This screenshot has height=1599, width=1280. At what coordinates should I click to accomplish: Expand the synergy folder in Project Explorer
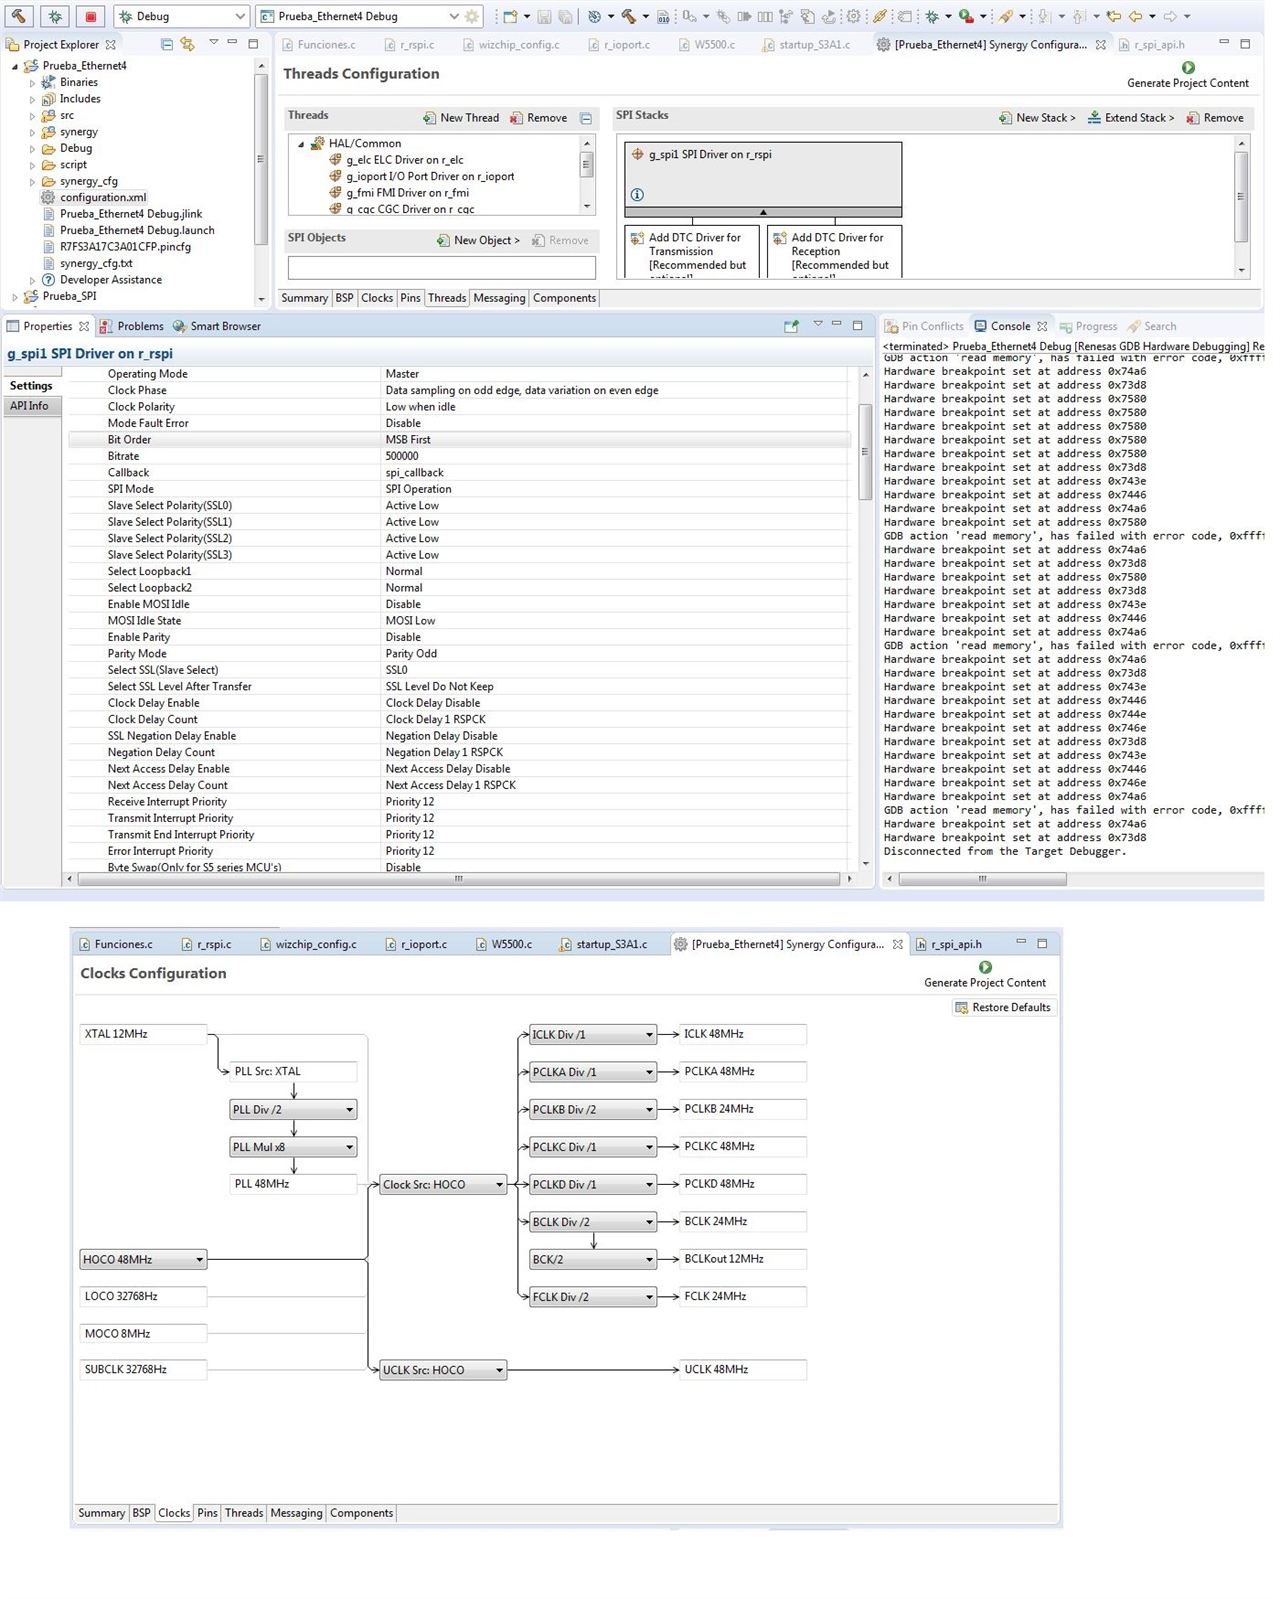[x=32, y=132]
